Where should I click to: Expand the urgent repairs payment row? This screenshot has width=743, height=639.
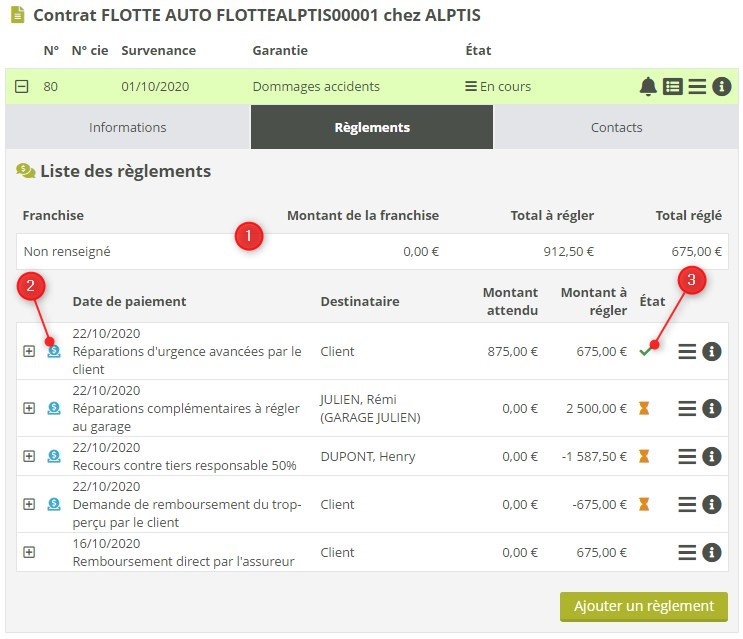pos(29,351)
